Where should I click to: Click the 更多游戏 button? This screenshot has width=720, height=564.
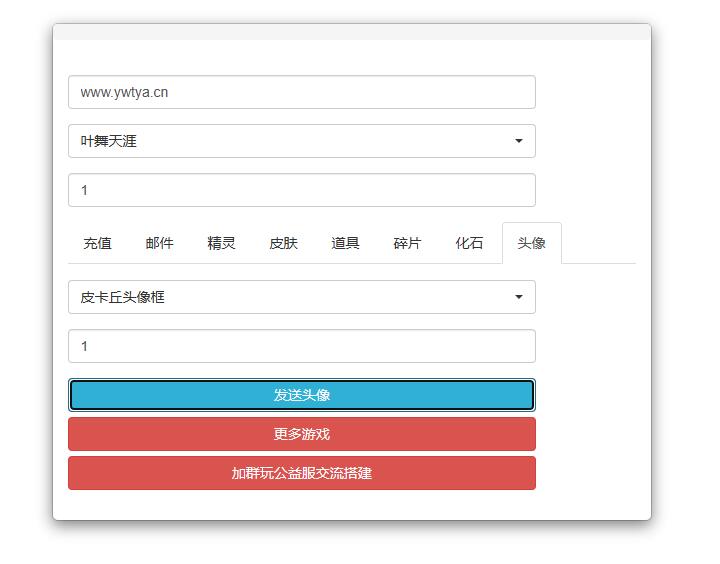[302, 434]
